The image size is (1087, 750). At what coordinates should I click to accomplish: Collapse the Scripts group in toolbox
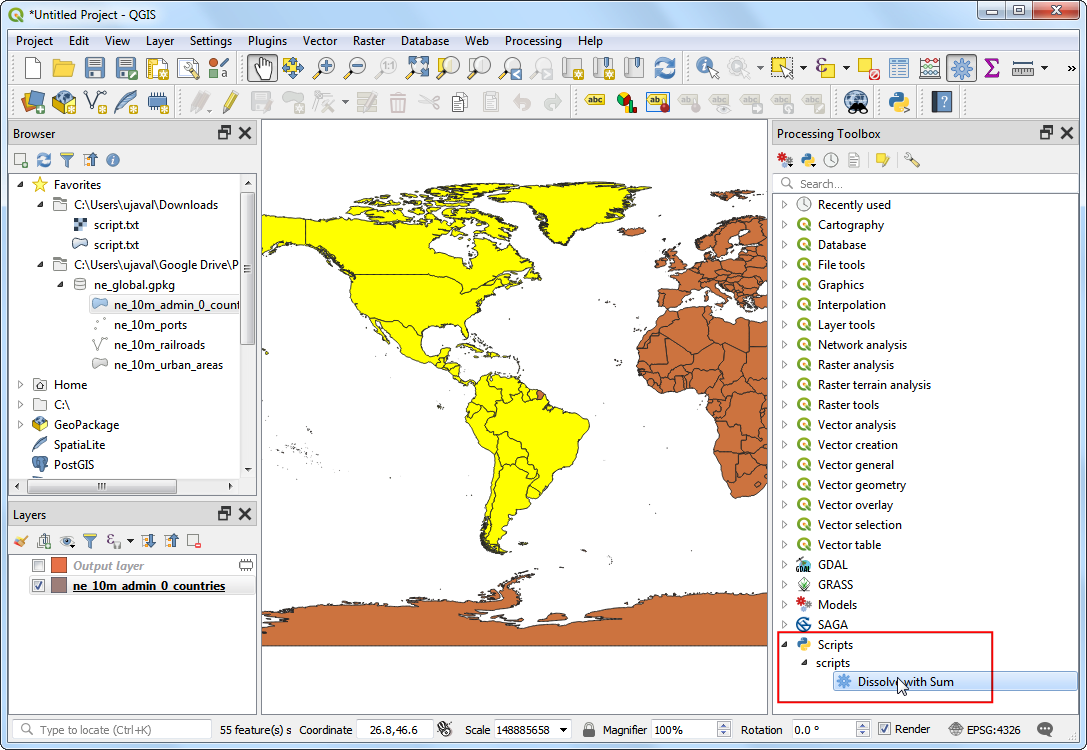(x=785, y=644)
